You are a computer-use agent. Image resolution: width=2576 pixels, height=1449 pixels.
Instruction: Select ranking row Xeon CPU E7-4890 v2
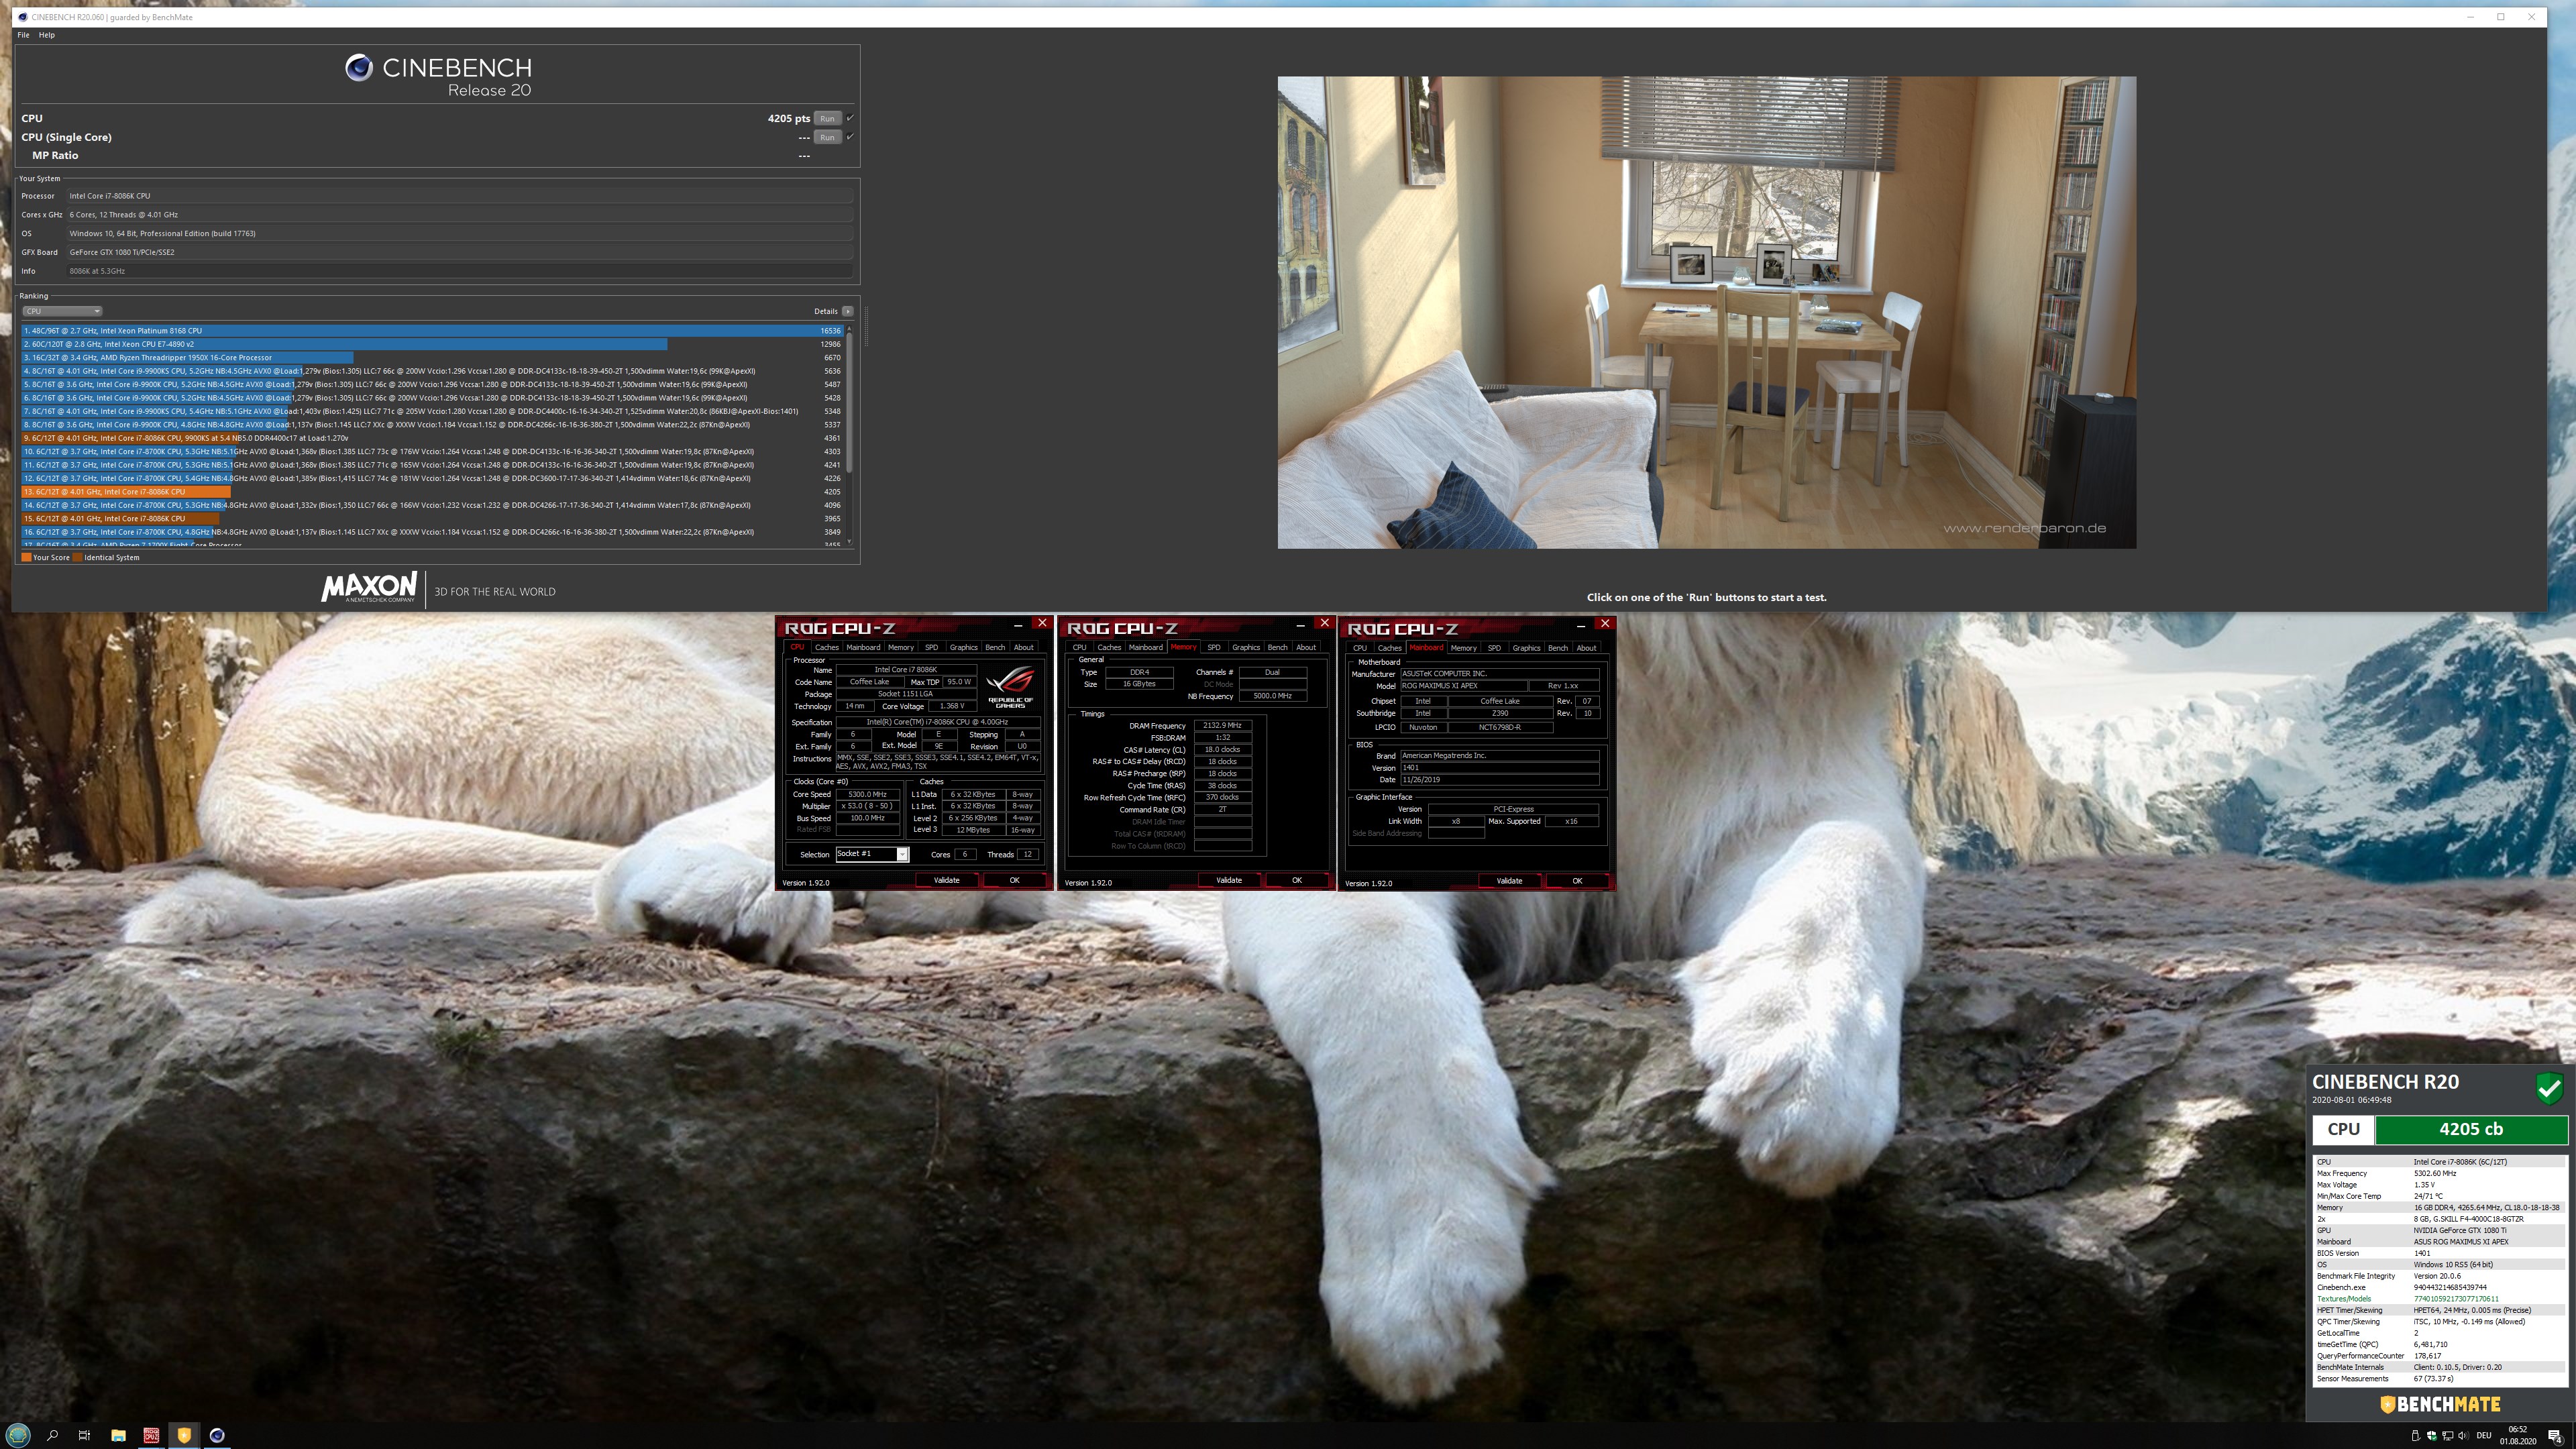(x=432, y=344)
